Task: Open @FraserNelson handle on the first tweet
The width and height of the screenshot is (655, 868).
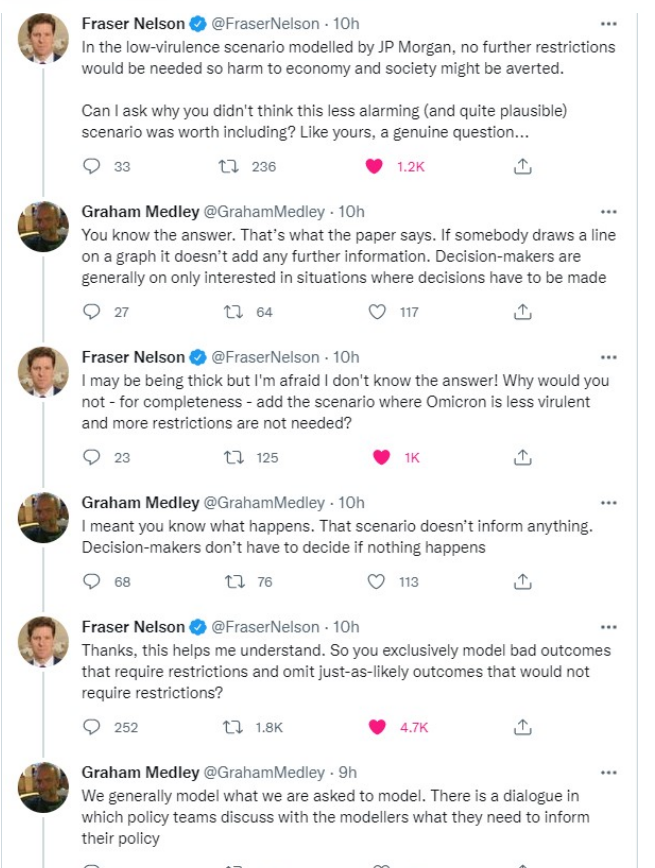Action: coord(263,23)
